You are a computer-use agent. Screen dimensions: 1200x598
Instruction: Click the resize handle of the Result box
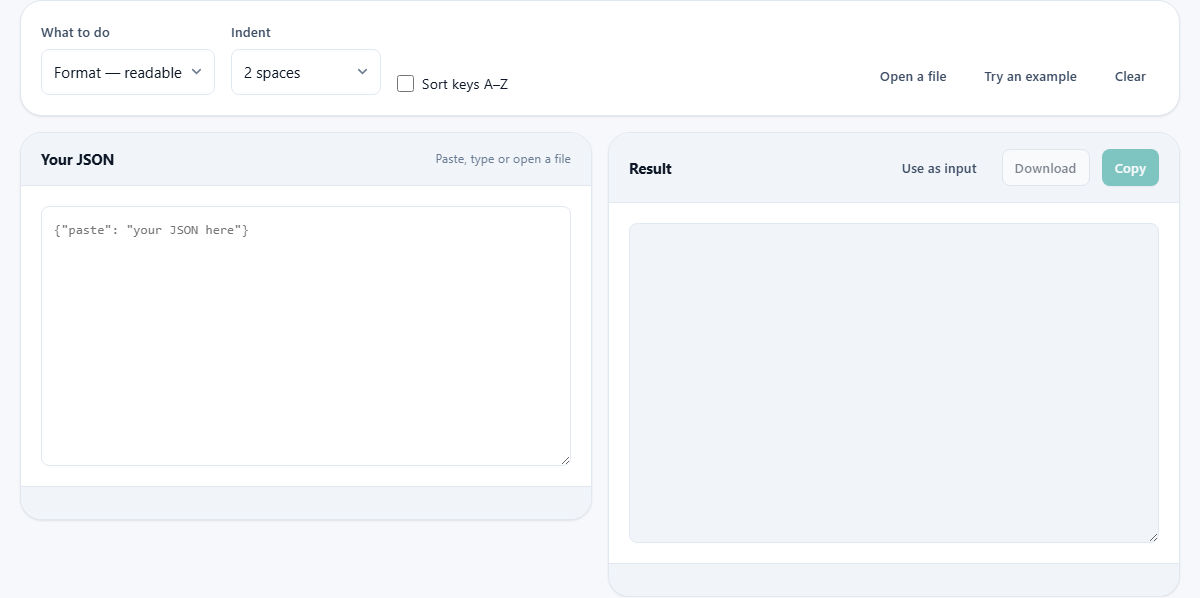(1153, 537)
